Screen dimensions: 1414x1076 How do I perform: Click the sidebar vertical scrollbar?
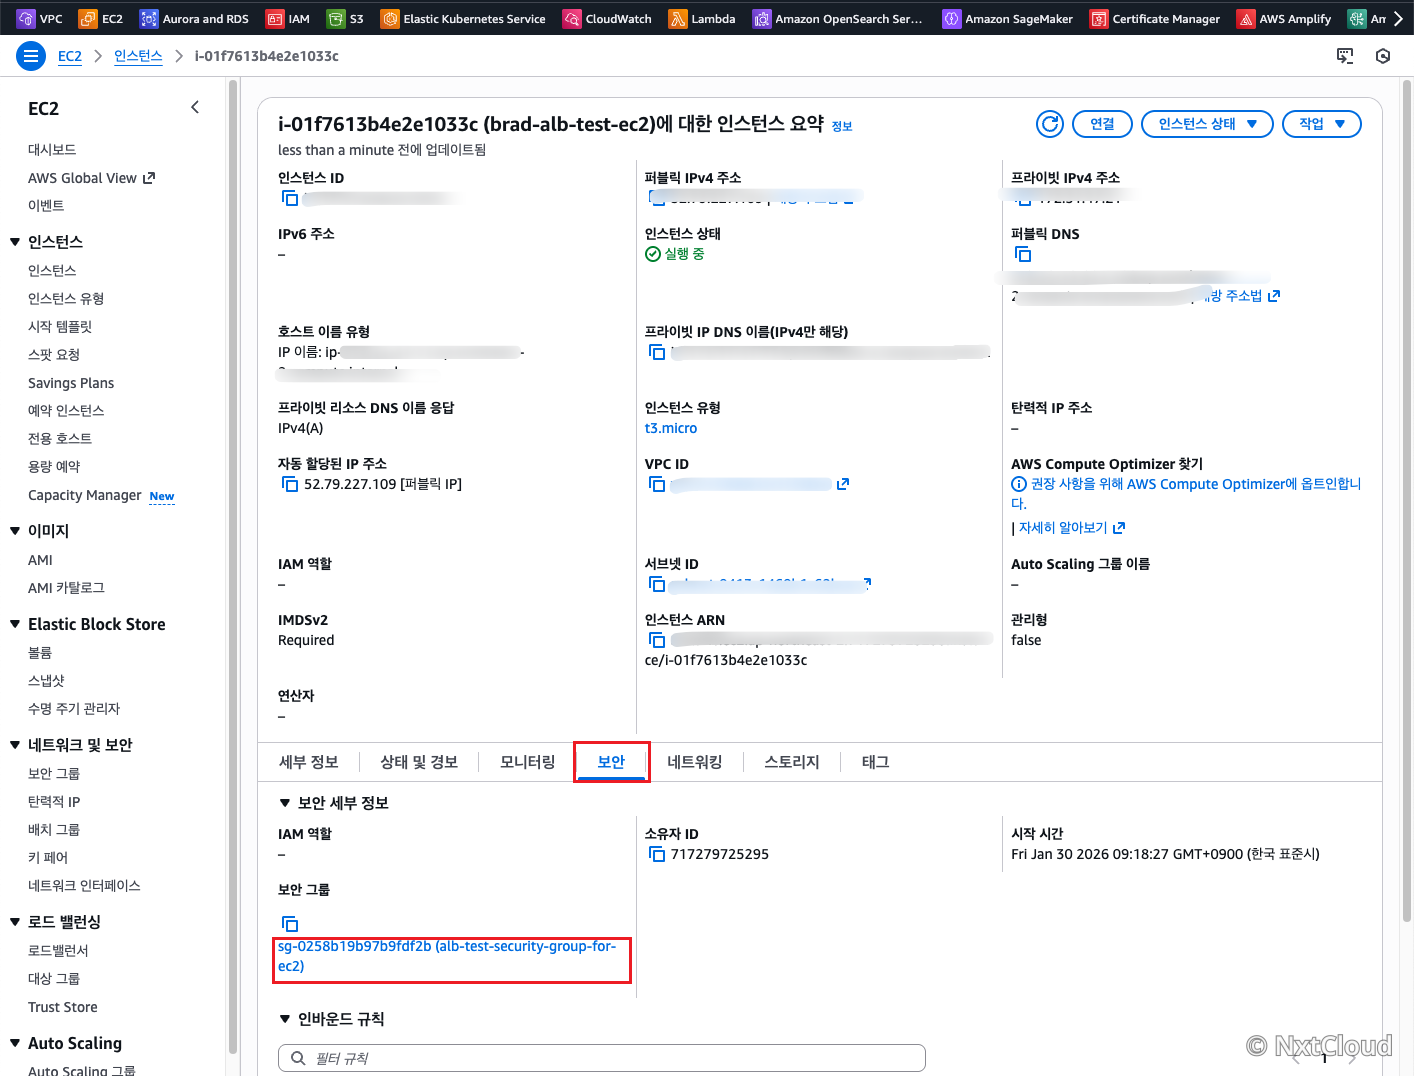[233, 565]
